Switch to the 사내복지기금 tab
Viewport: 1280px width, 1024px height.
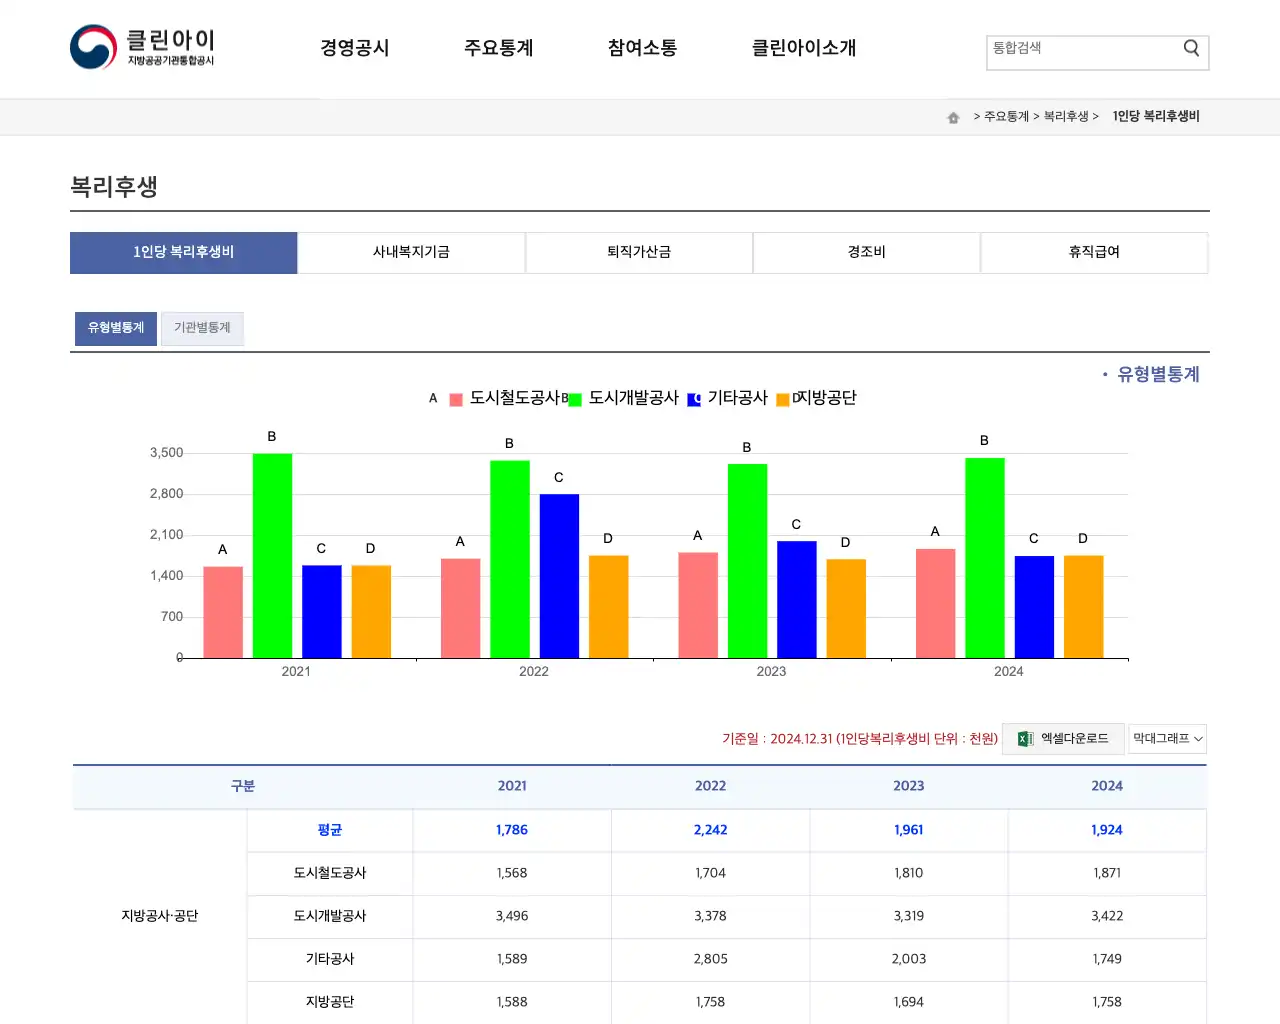411,252
